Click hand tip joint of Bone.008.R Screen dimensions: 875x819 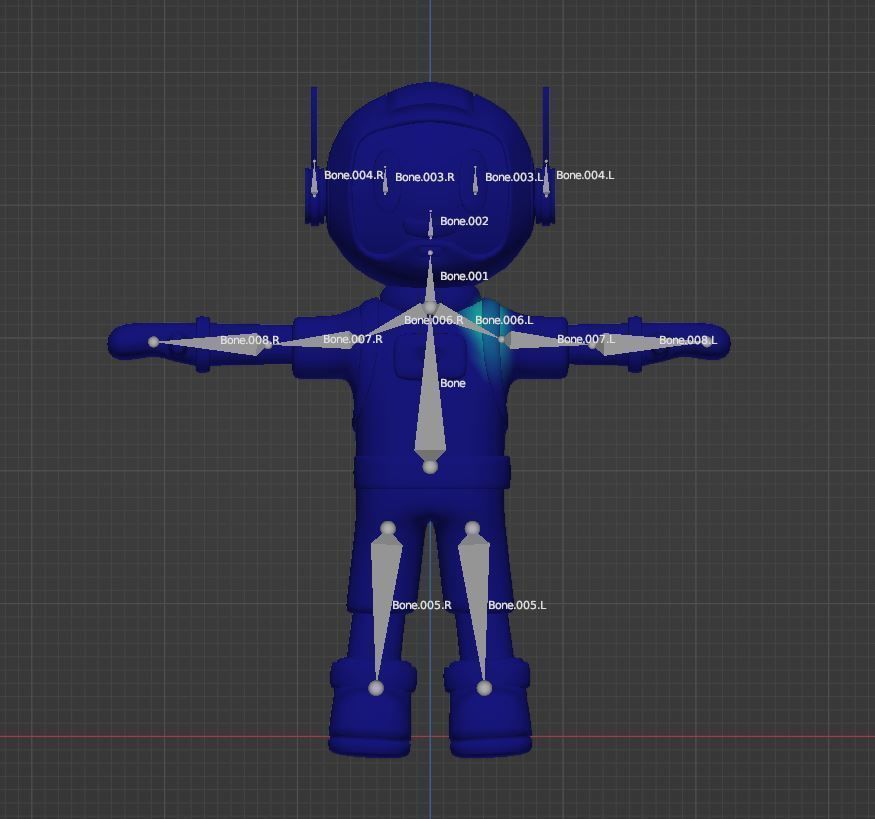153,342
